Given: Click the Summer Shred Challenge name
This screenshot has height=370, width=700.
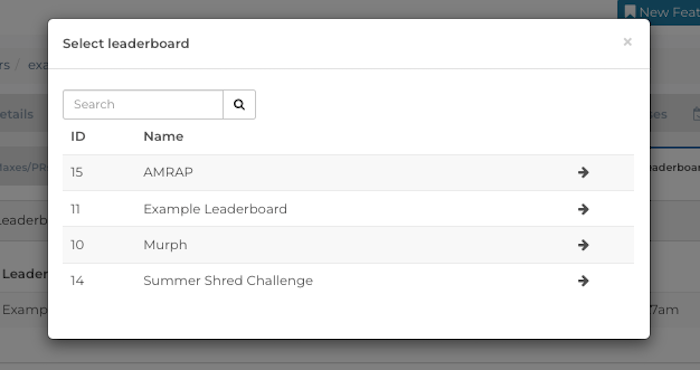Looking at the screenshot, I should (228, 281).
